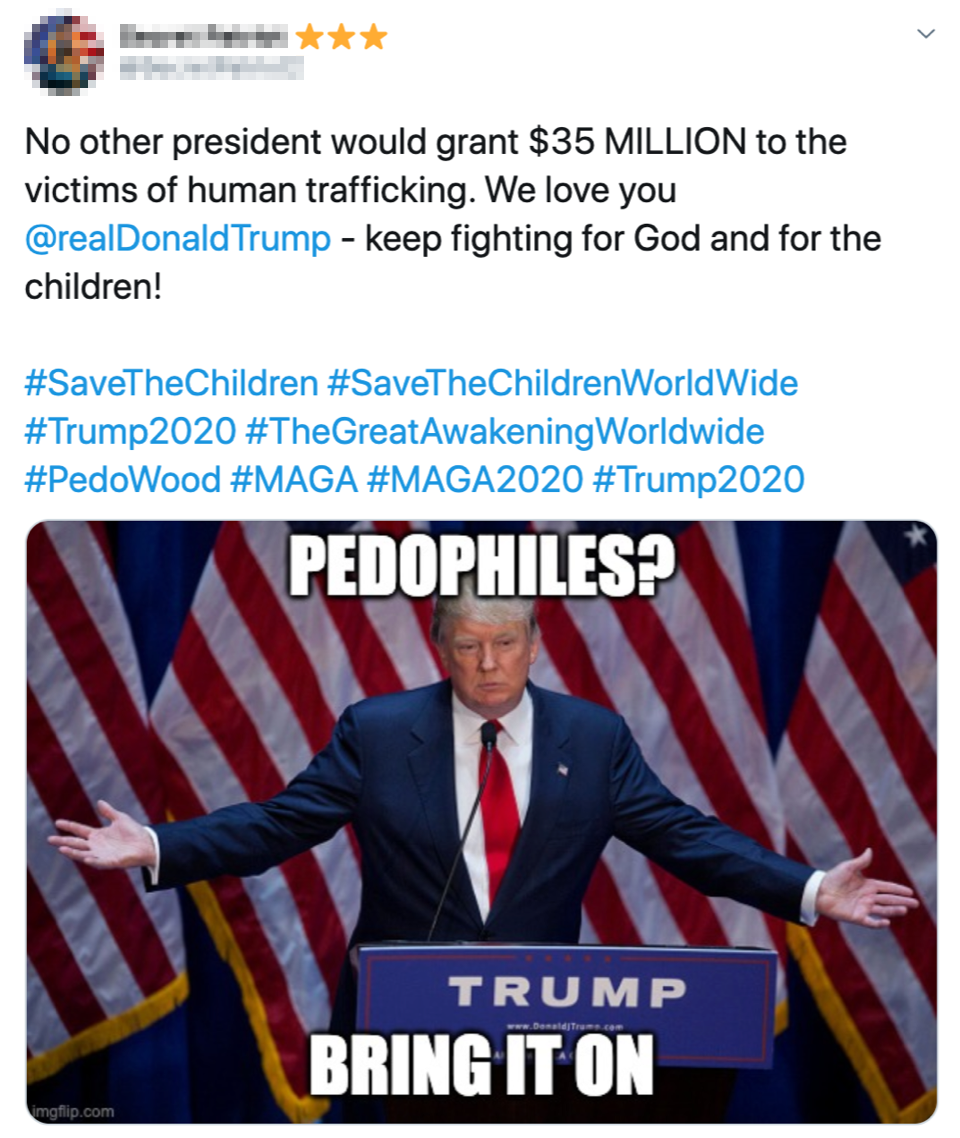The image size is (960, 1138).
Task: Click the three orange stars beside the name
Action: click(x=341, y=36)
